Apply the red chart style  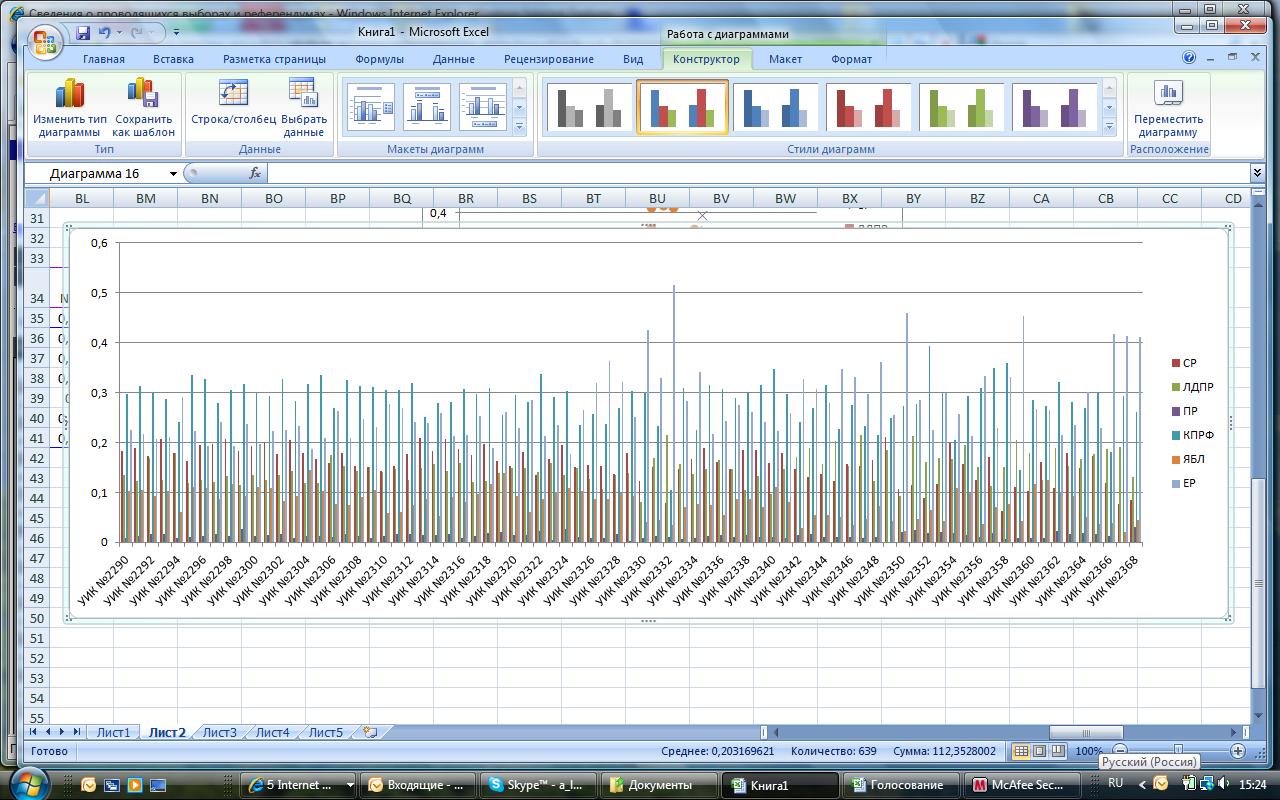click(868, 107)
